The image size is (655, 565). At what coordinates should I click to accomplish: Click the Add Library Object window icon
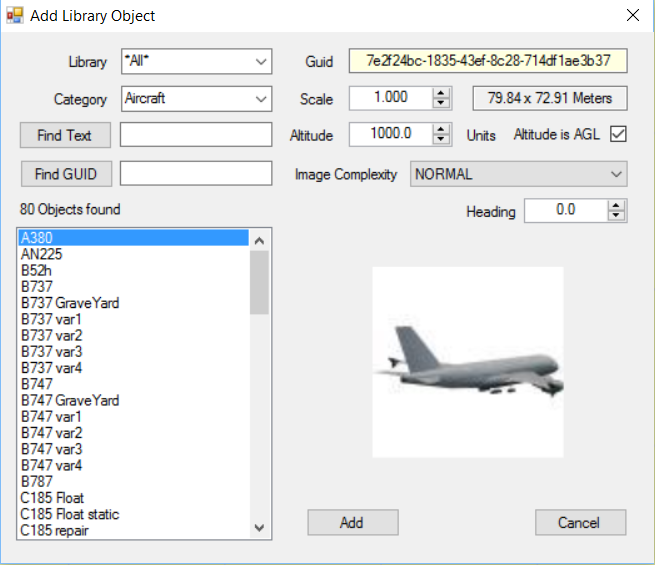[x=16, y=16]
